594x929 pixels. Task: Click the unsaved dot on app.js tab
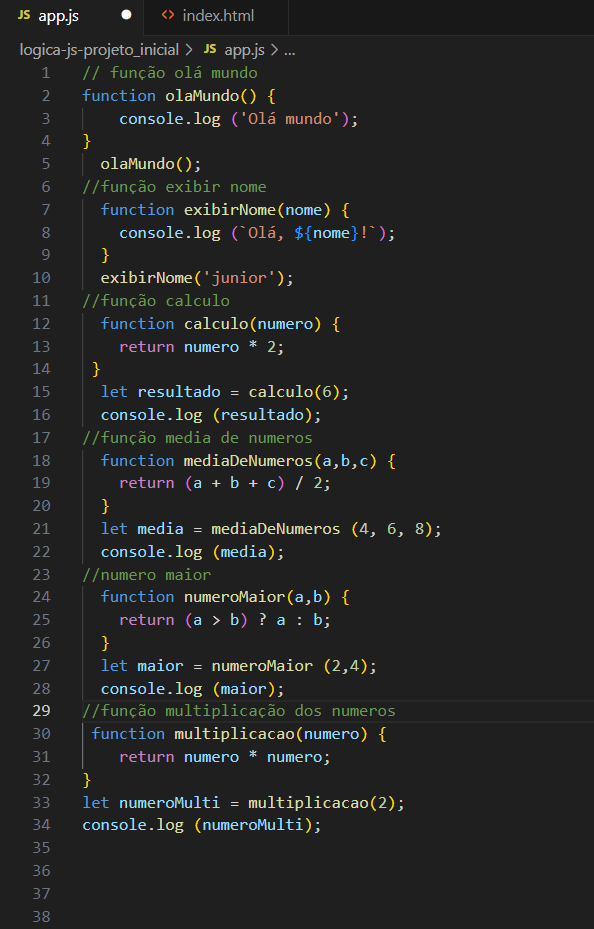click(x=126, y=15)
